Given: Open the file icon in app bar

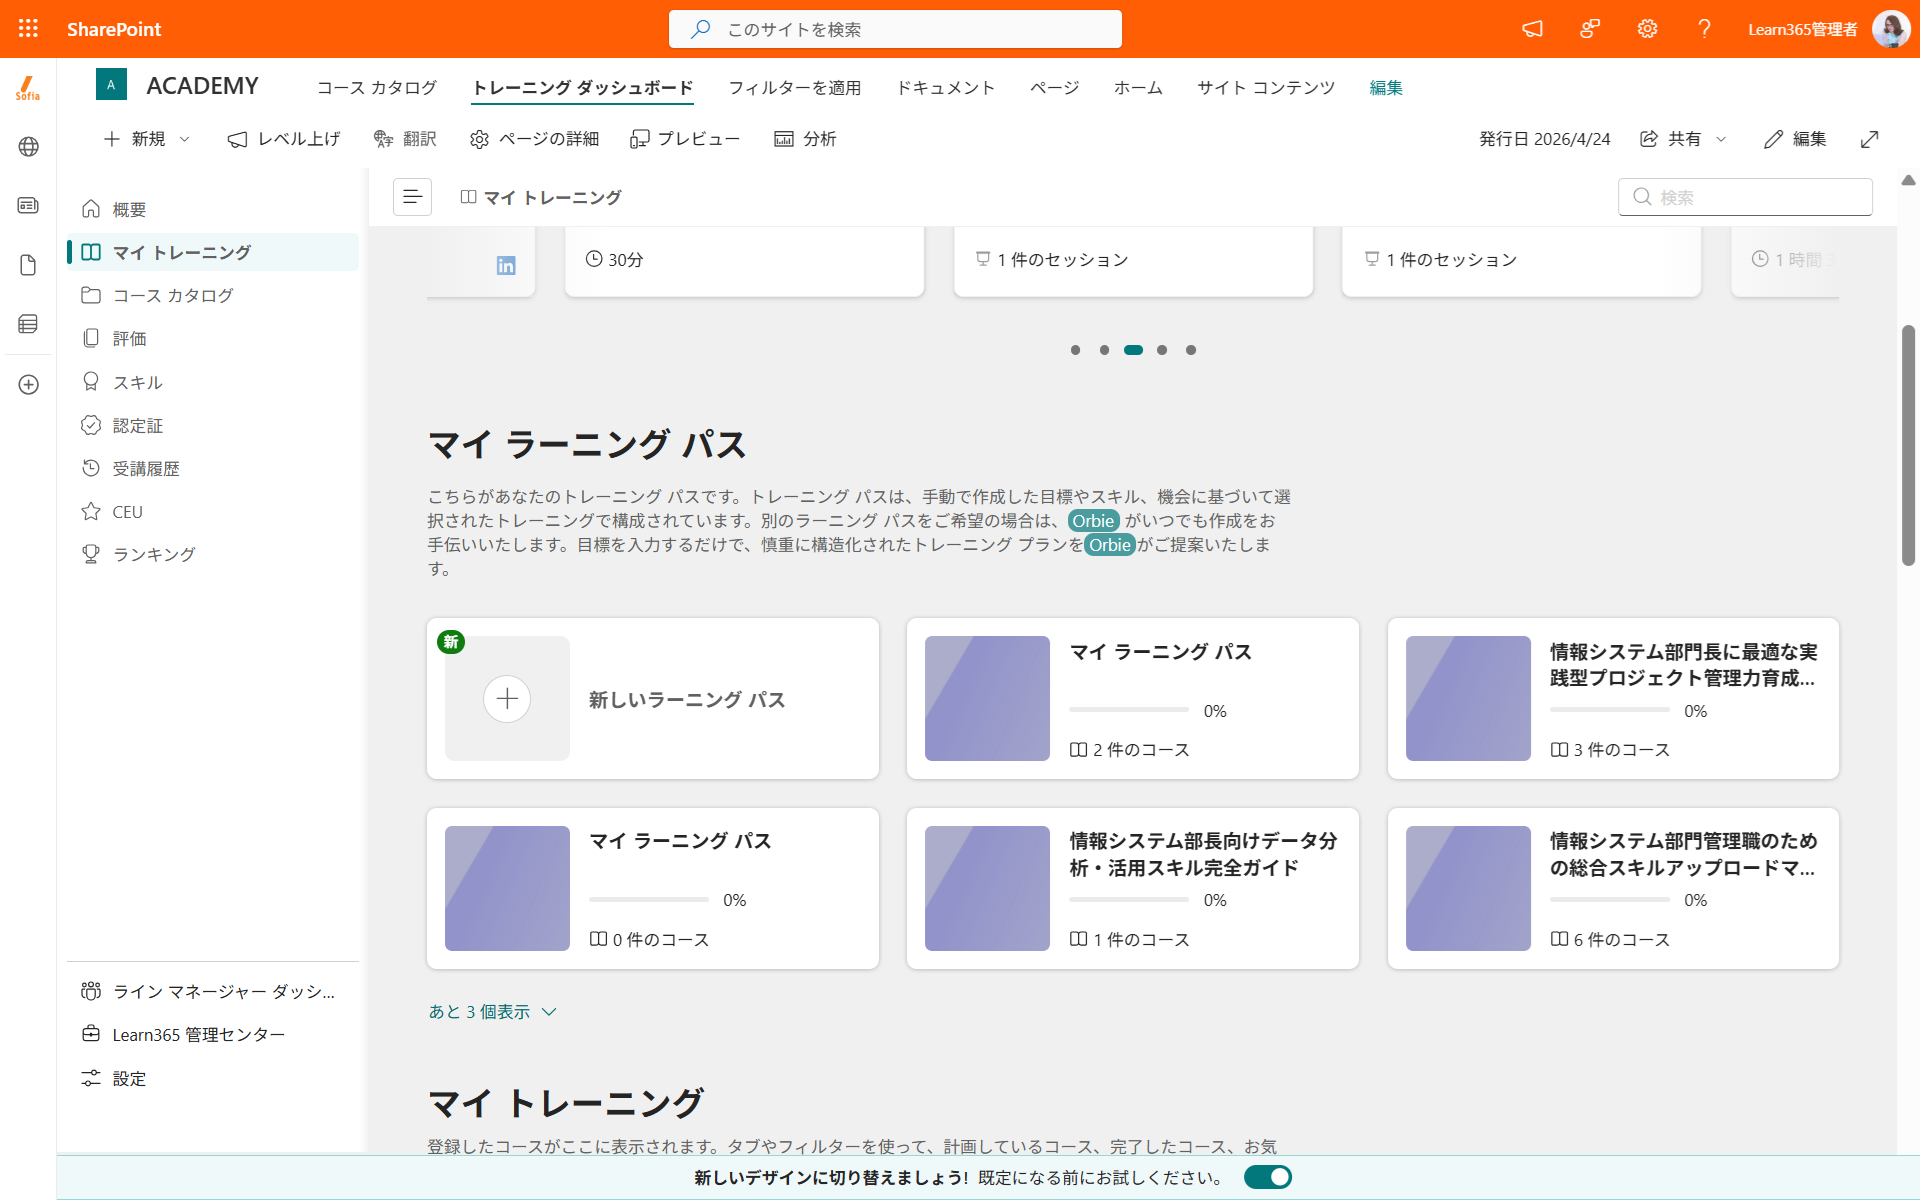Looking at the screenshot, I should (x=28, y=265).
